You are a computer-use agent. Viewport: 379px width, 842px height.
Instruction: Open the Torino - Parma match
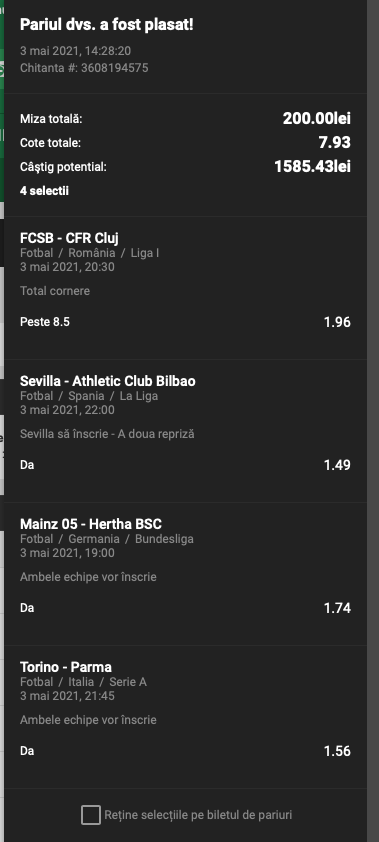66,667
